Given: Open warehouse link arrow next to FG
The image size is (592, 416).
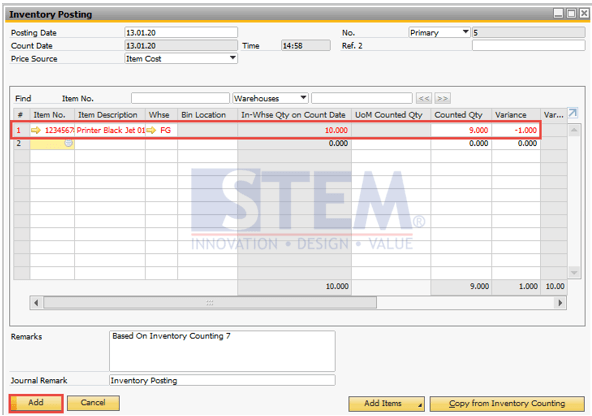Looking at the screenshot, I should click(151, 130).
